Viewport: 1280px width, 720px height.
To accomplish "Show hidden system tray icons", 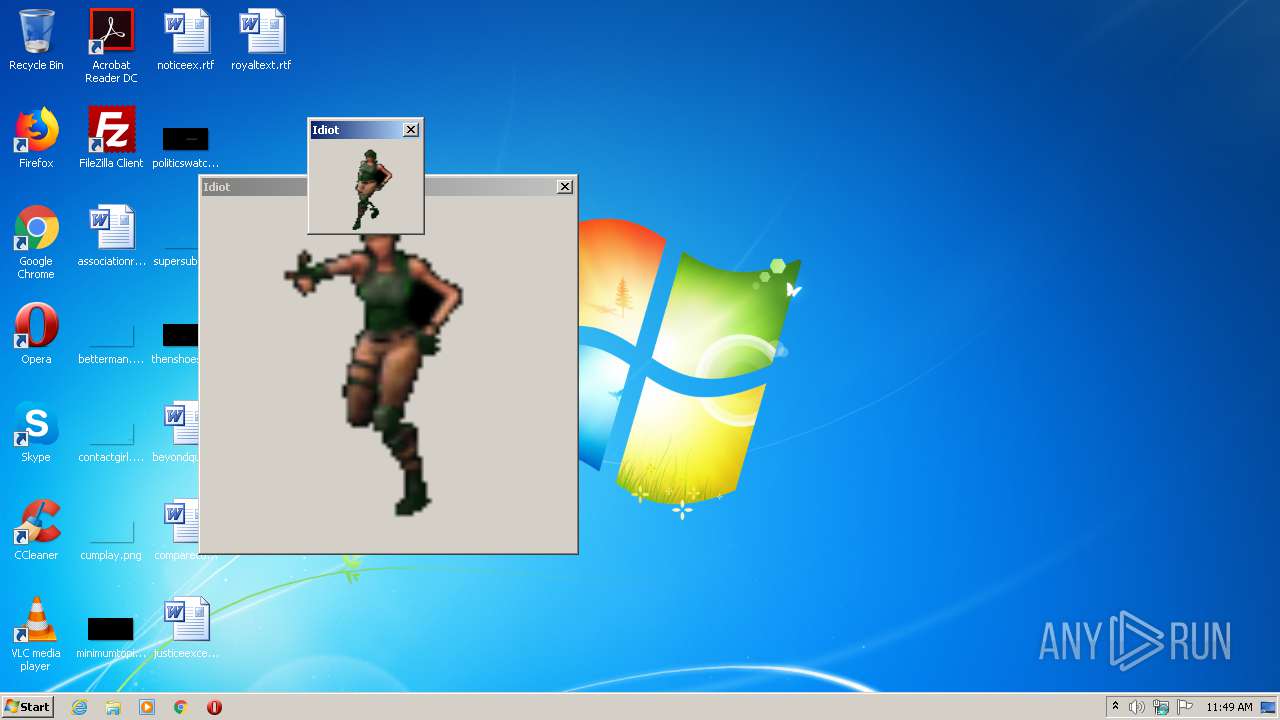I will click(1115, 707).
